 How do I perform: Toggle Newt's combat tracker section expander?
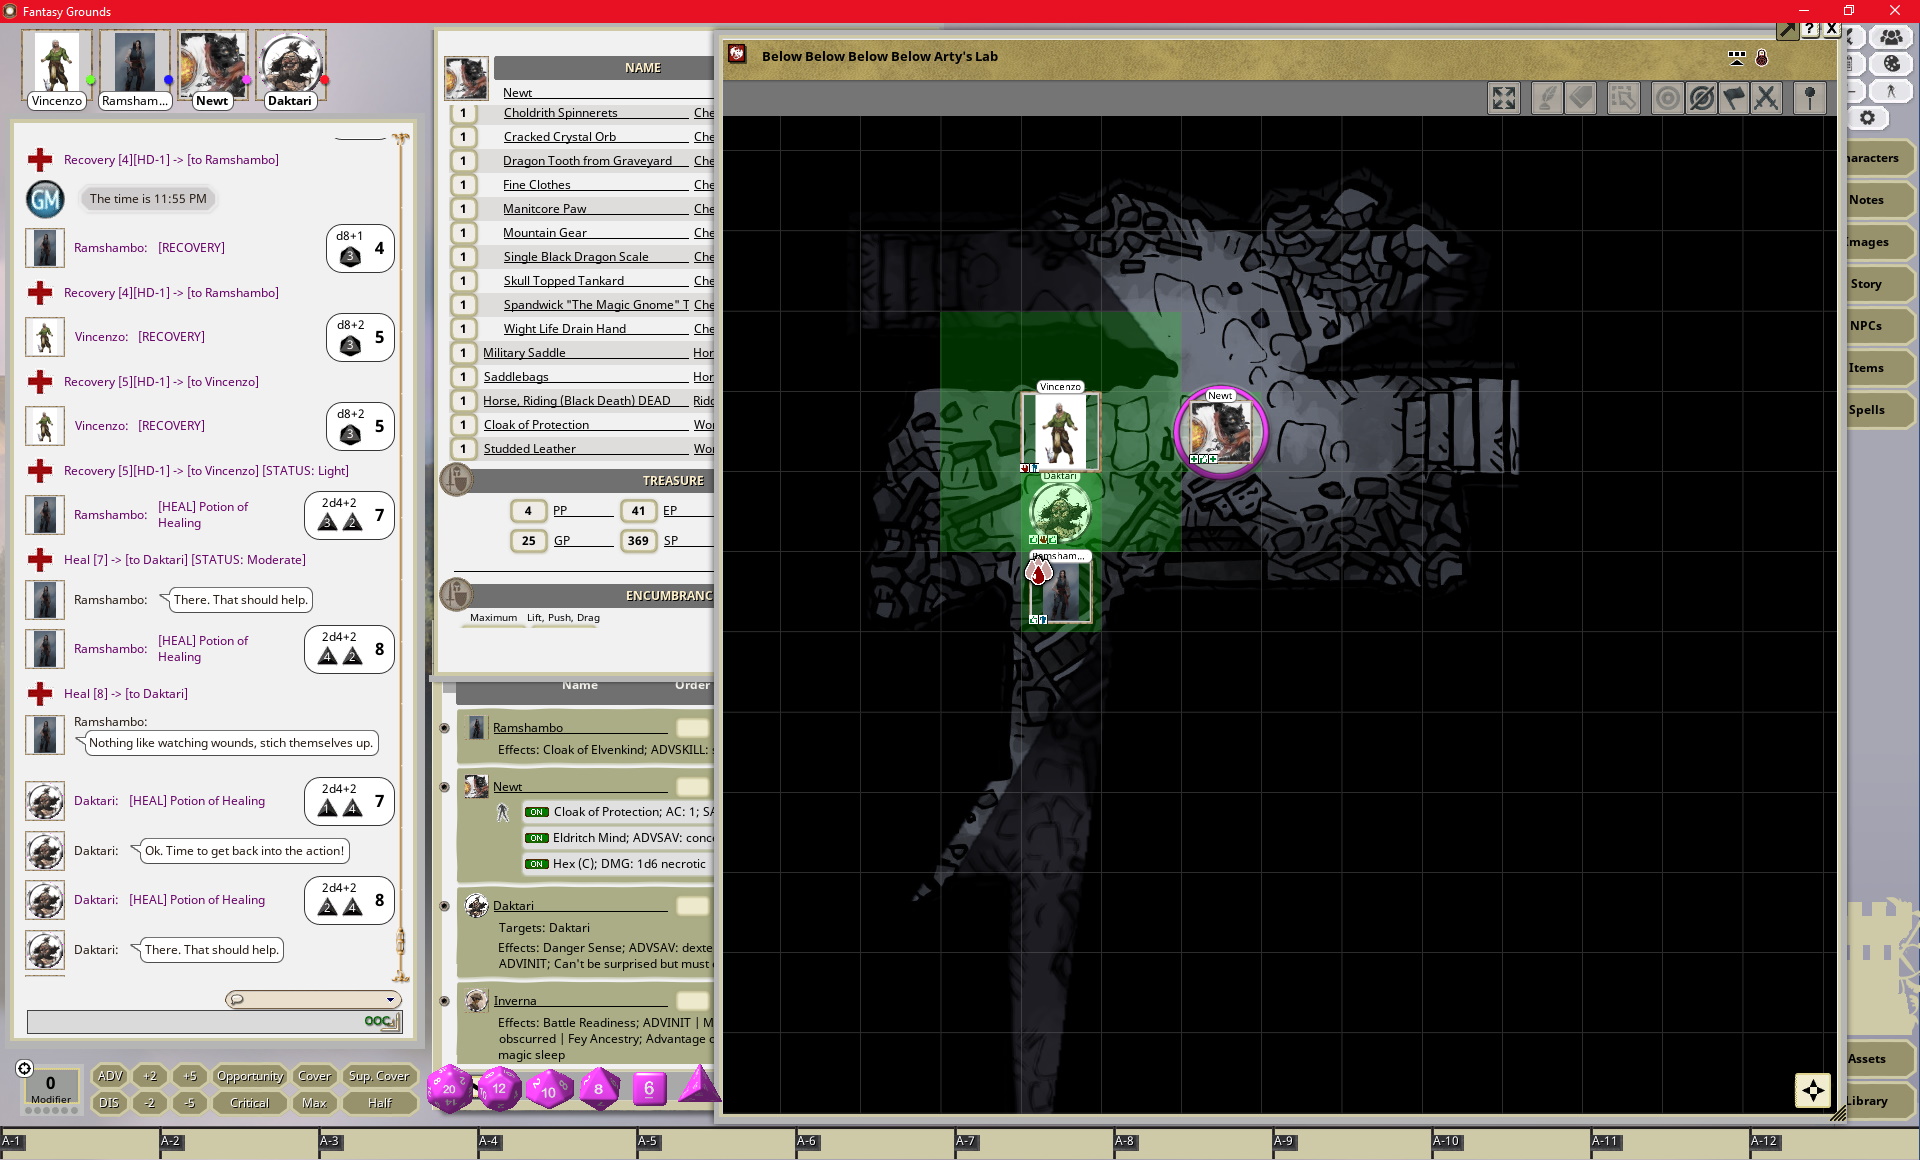pos(444,787)
